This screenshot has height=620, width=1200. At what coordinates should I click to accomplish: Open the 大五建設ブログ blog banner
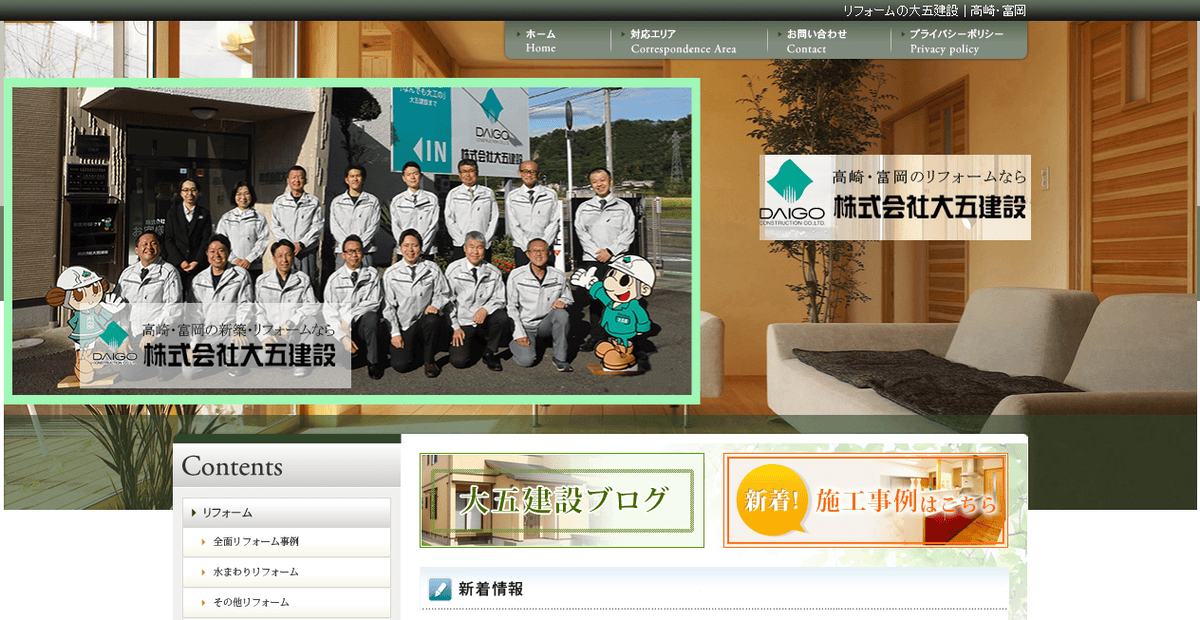(x=563, y=499)
